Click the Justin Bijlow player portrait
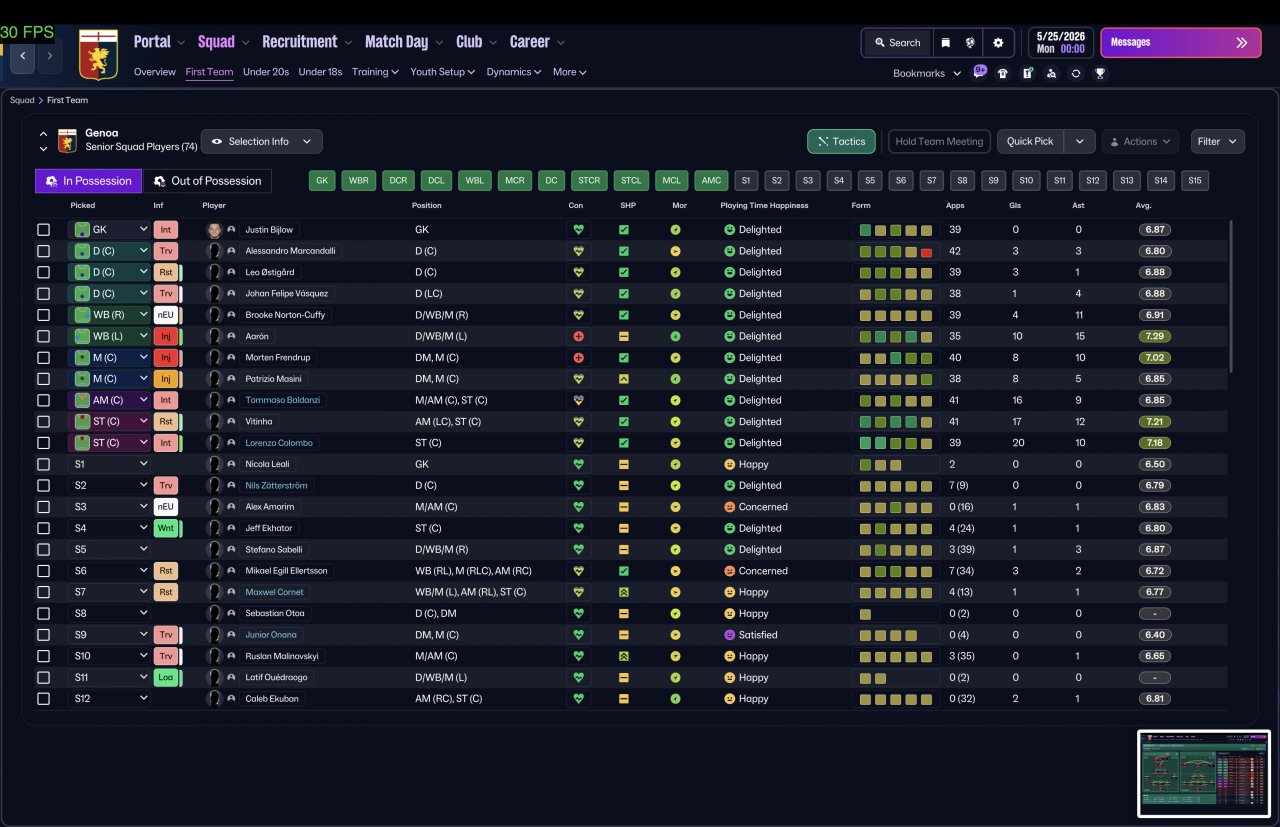This screenshot has width=1280, height=827. (x=214, y=229)
